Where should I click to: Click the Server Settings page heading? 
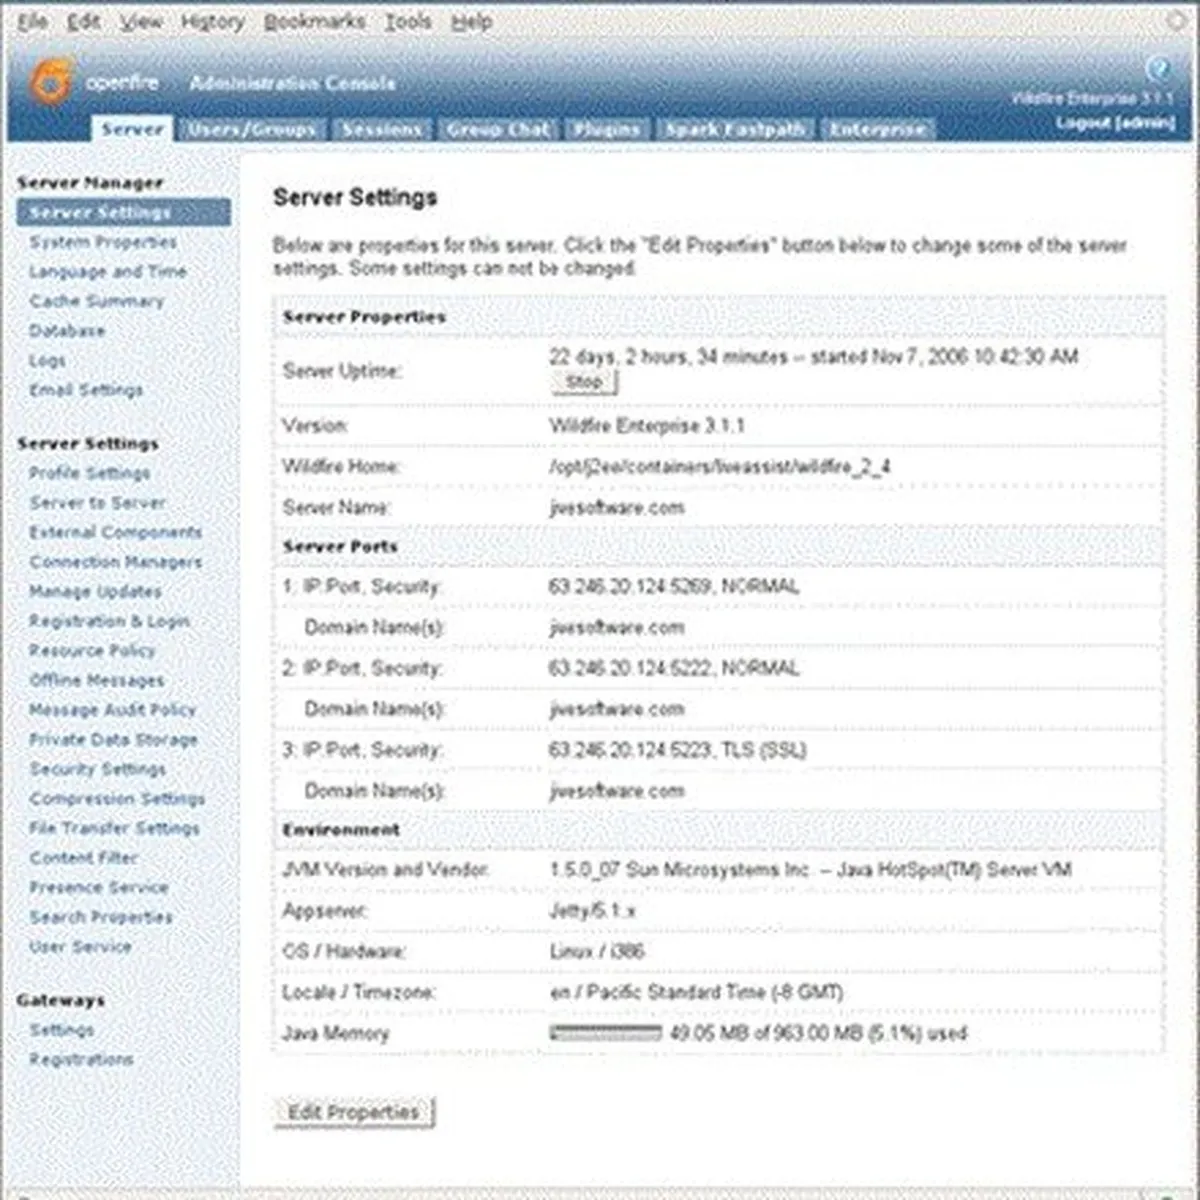(355, 197)
